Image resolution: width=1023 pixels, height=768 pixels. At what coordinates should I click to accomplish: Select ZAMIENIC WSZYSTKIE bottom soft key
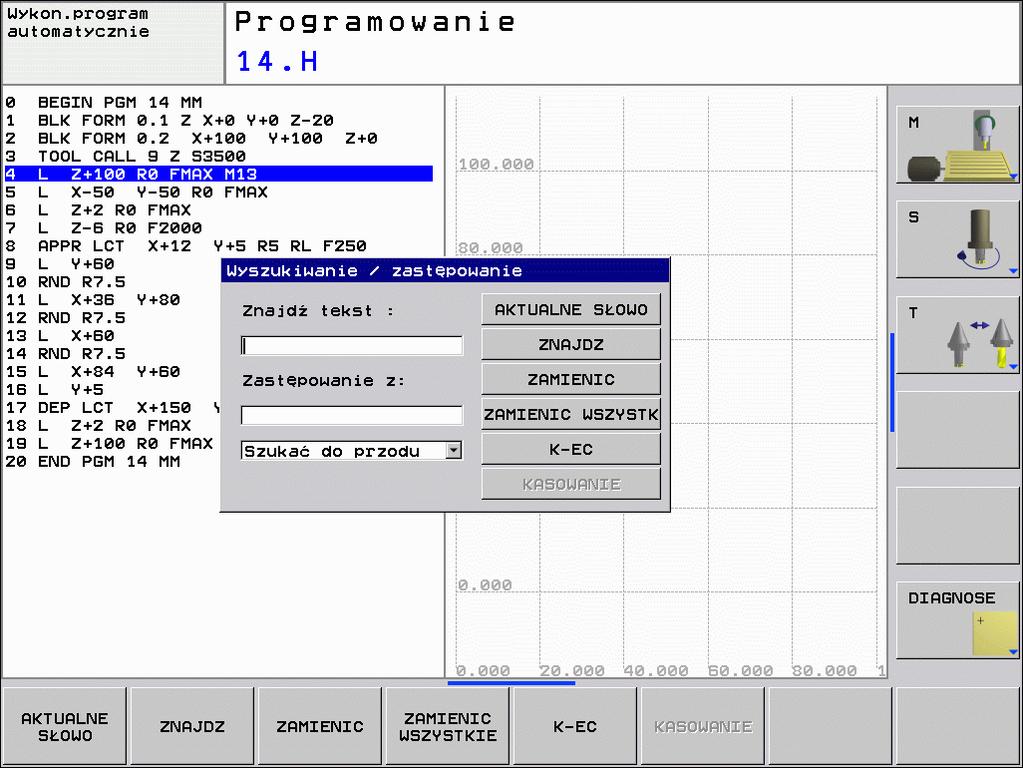(448, 726)
